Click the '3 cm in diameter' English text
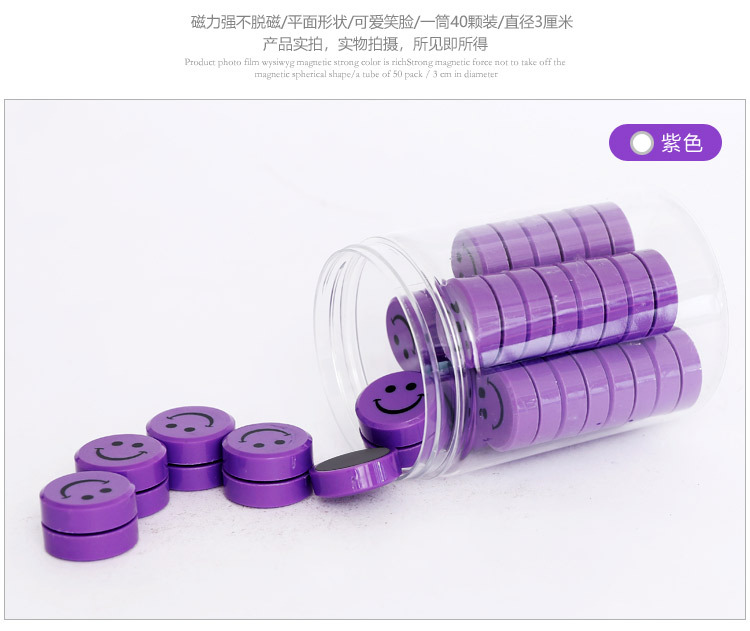 pos(465,74)
